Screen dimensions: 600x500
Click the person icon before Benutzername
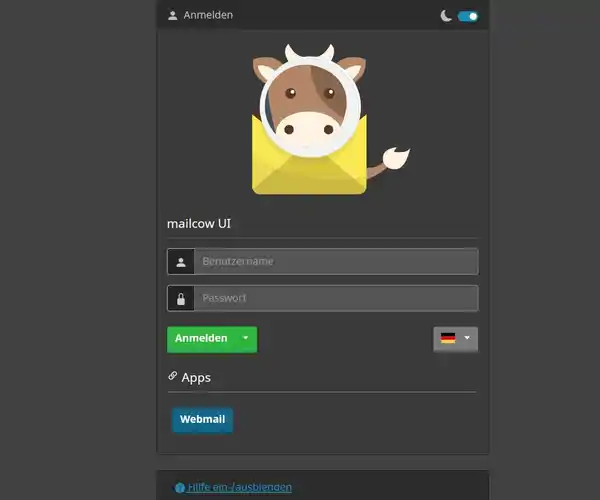pos(181,262)
